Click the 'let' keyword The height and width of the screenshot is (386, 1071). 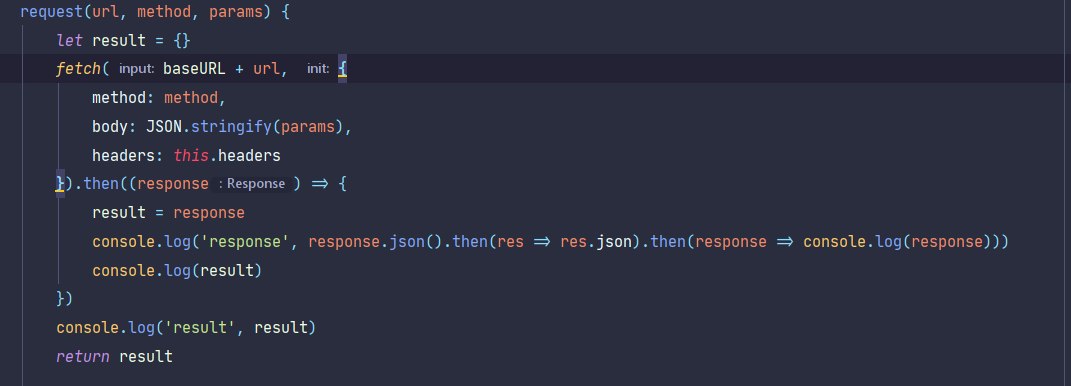(69, 40)
